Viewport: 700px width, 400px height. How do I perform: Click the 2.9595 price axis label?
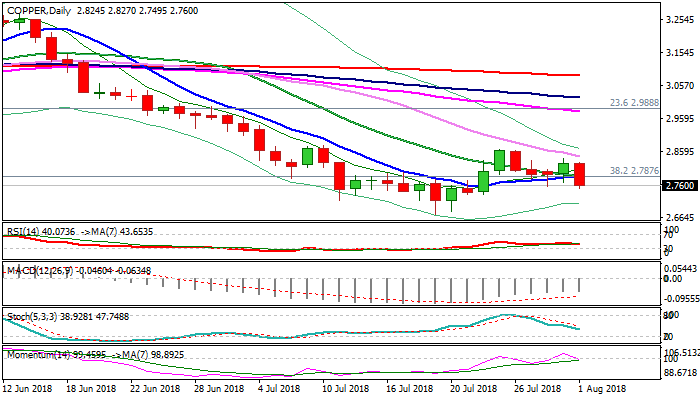680,119
